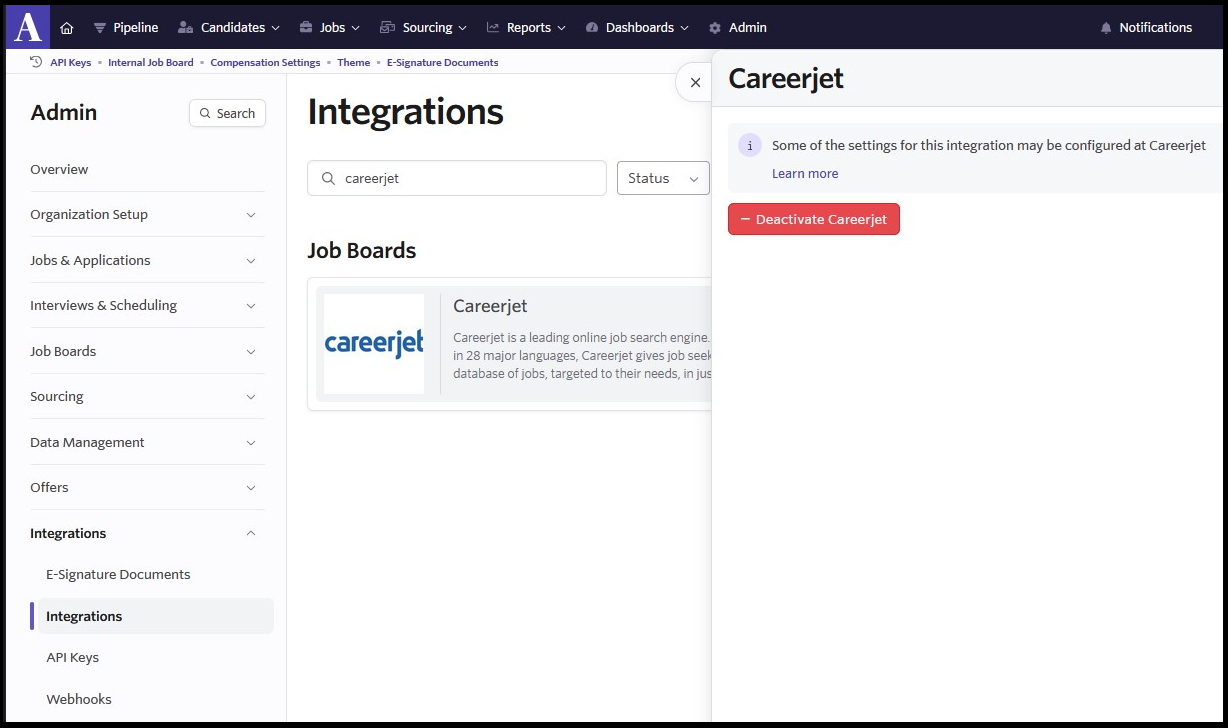Open the Status filter dropdown
This screenshot has width=1228, height=728.
coord(663,178)
